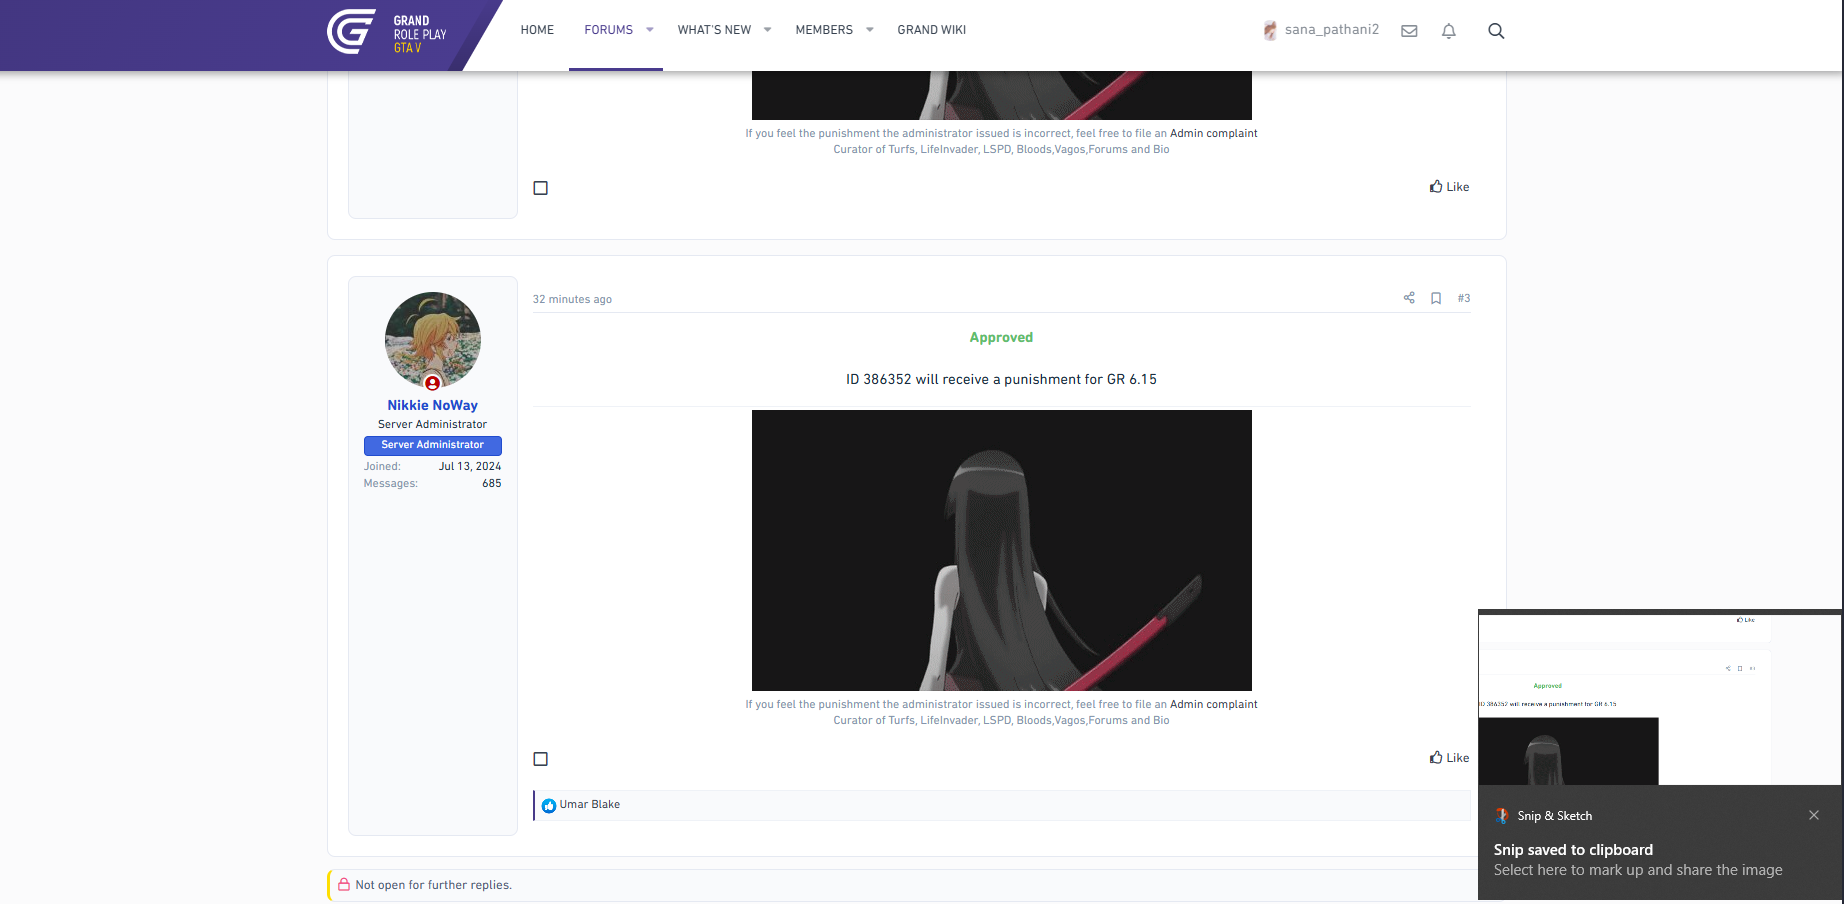The image size is (1844, 904).
Task: Open Nikkie NoWay's profile name link
Action: pyautogui.click(x=433, y=405)
